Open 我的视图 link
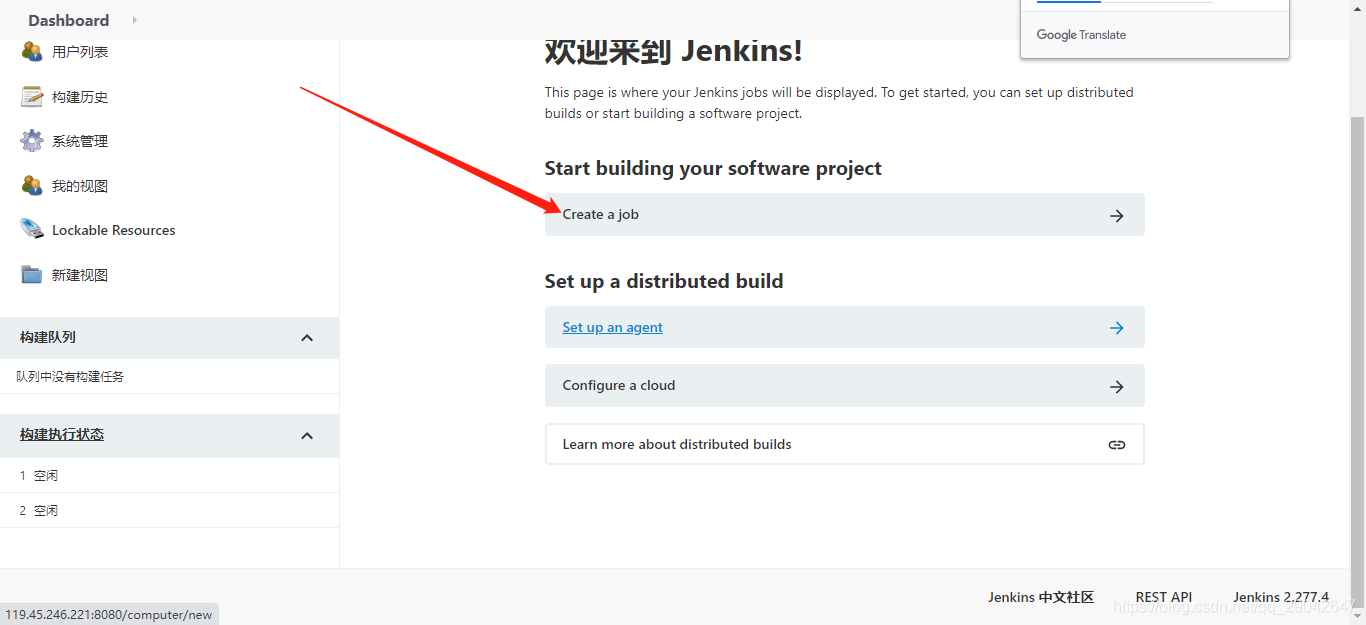1366x625 pixels. (80, 186)
